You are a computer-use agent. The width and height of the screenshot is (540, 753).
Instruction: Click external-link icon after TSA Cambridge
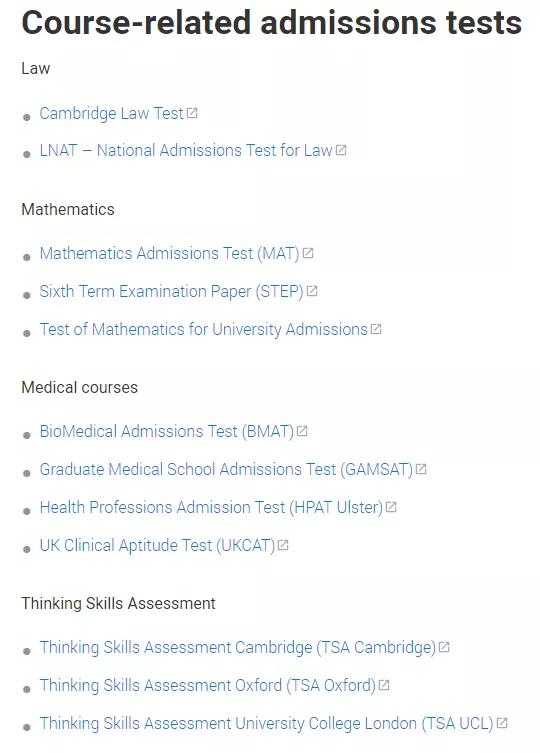point(444,647)
